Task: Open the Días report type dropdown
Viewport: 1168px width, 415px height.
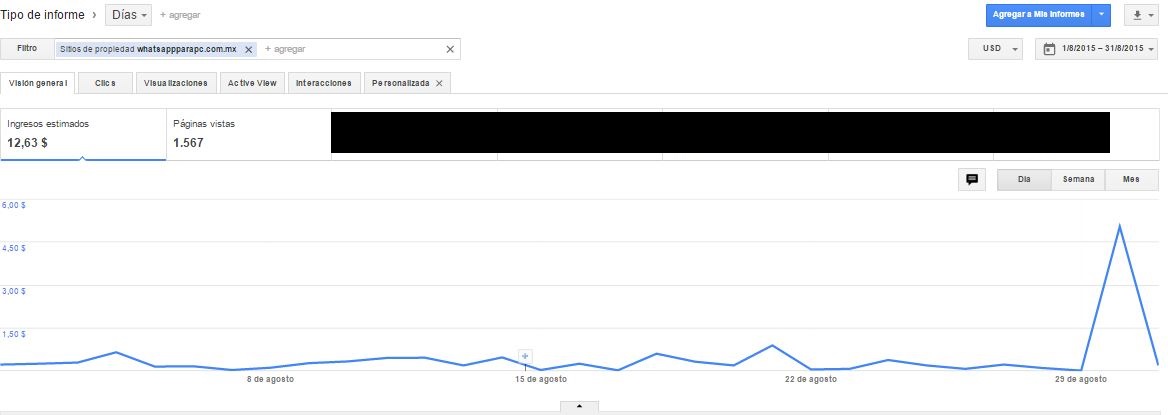Action: 129,16
